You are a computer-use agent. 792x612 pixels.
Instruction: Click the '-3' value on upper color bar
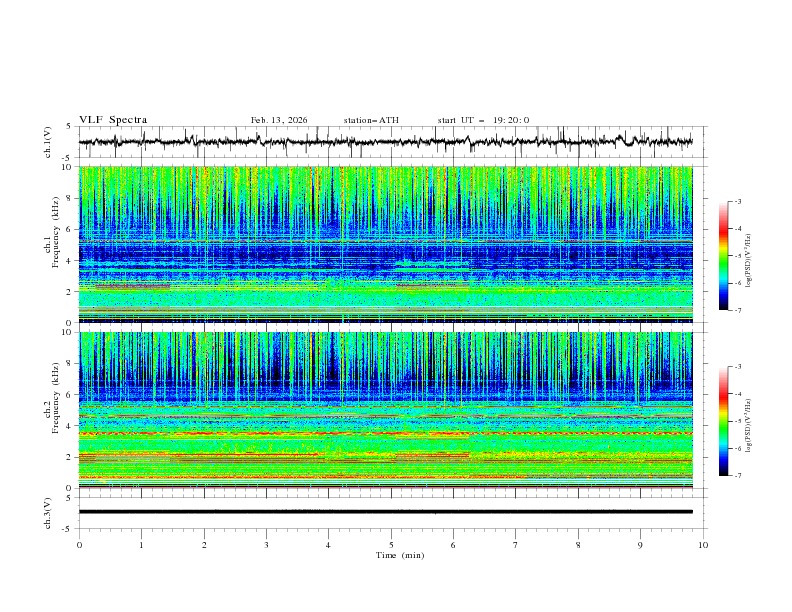coord(737,201)
